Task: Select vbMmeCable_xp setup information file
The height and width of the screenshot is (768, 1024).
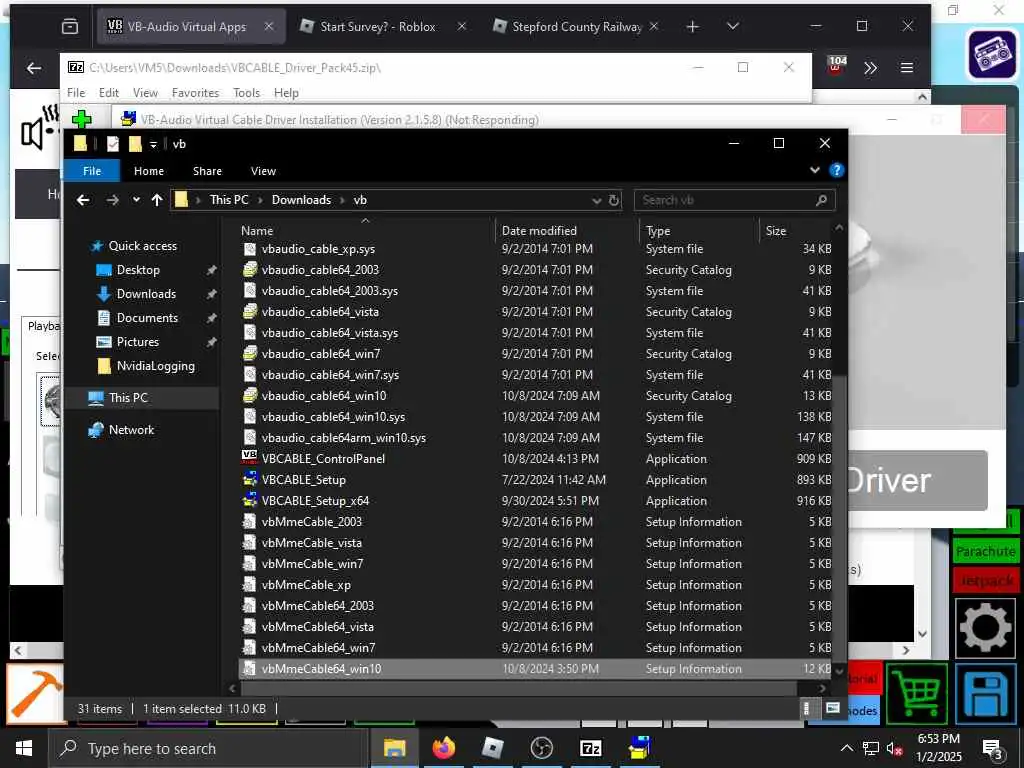Action: click(306, 584)
